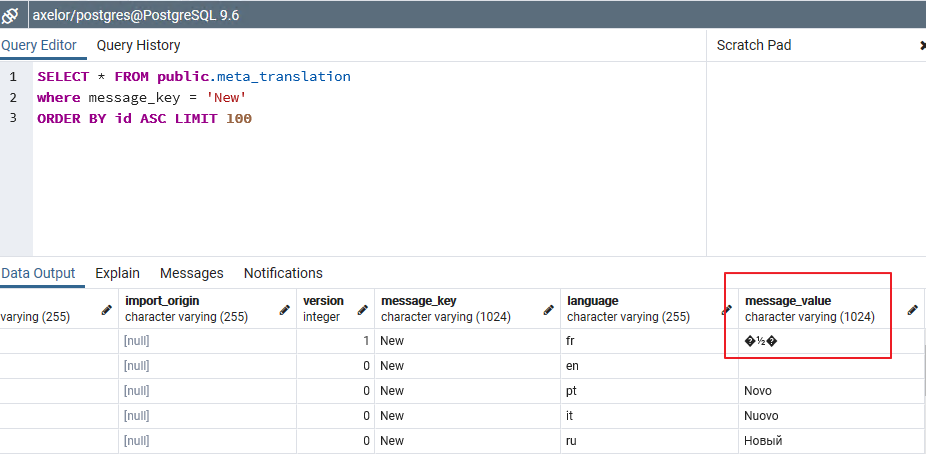
Task: Click the message_value cell 'Nuovo'
Action: click(x=831, y=416)
